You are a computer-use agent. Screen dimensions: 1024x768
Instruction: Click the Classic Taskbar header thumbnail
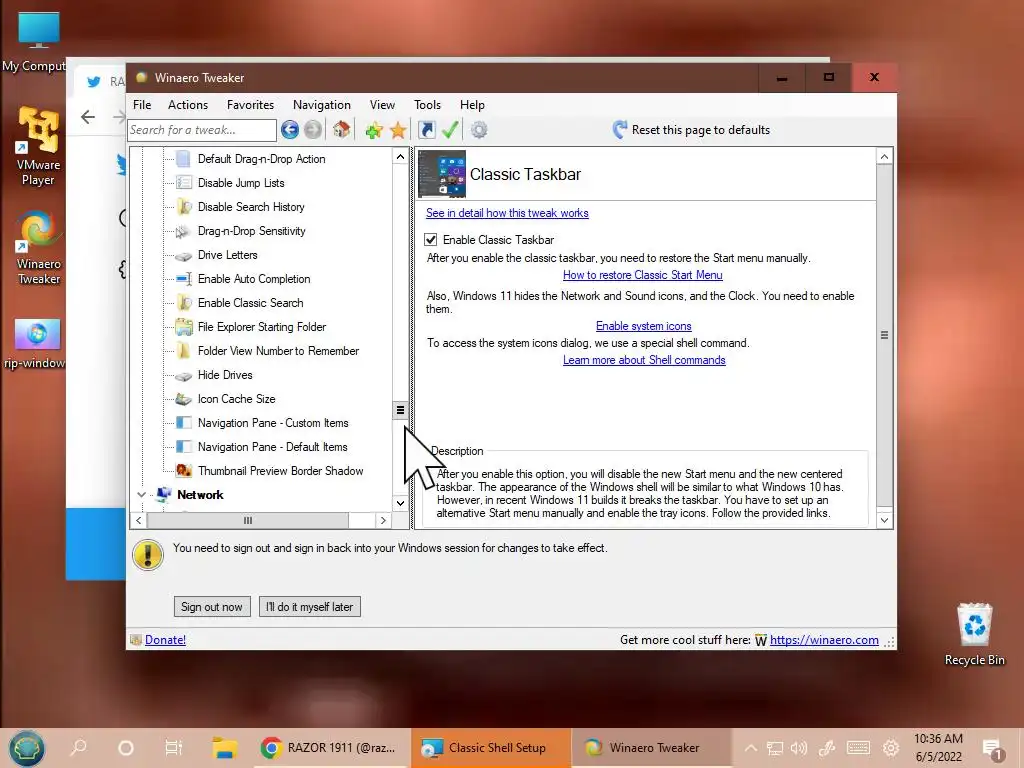coord(442,174)
